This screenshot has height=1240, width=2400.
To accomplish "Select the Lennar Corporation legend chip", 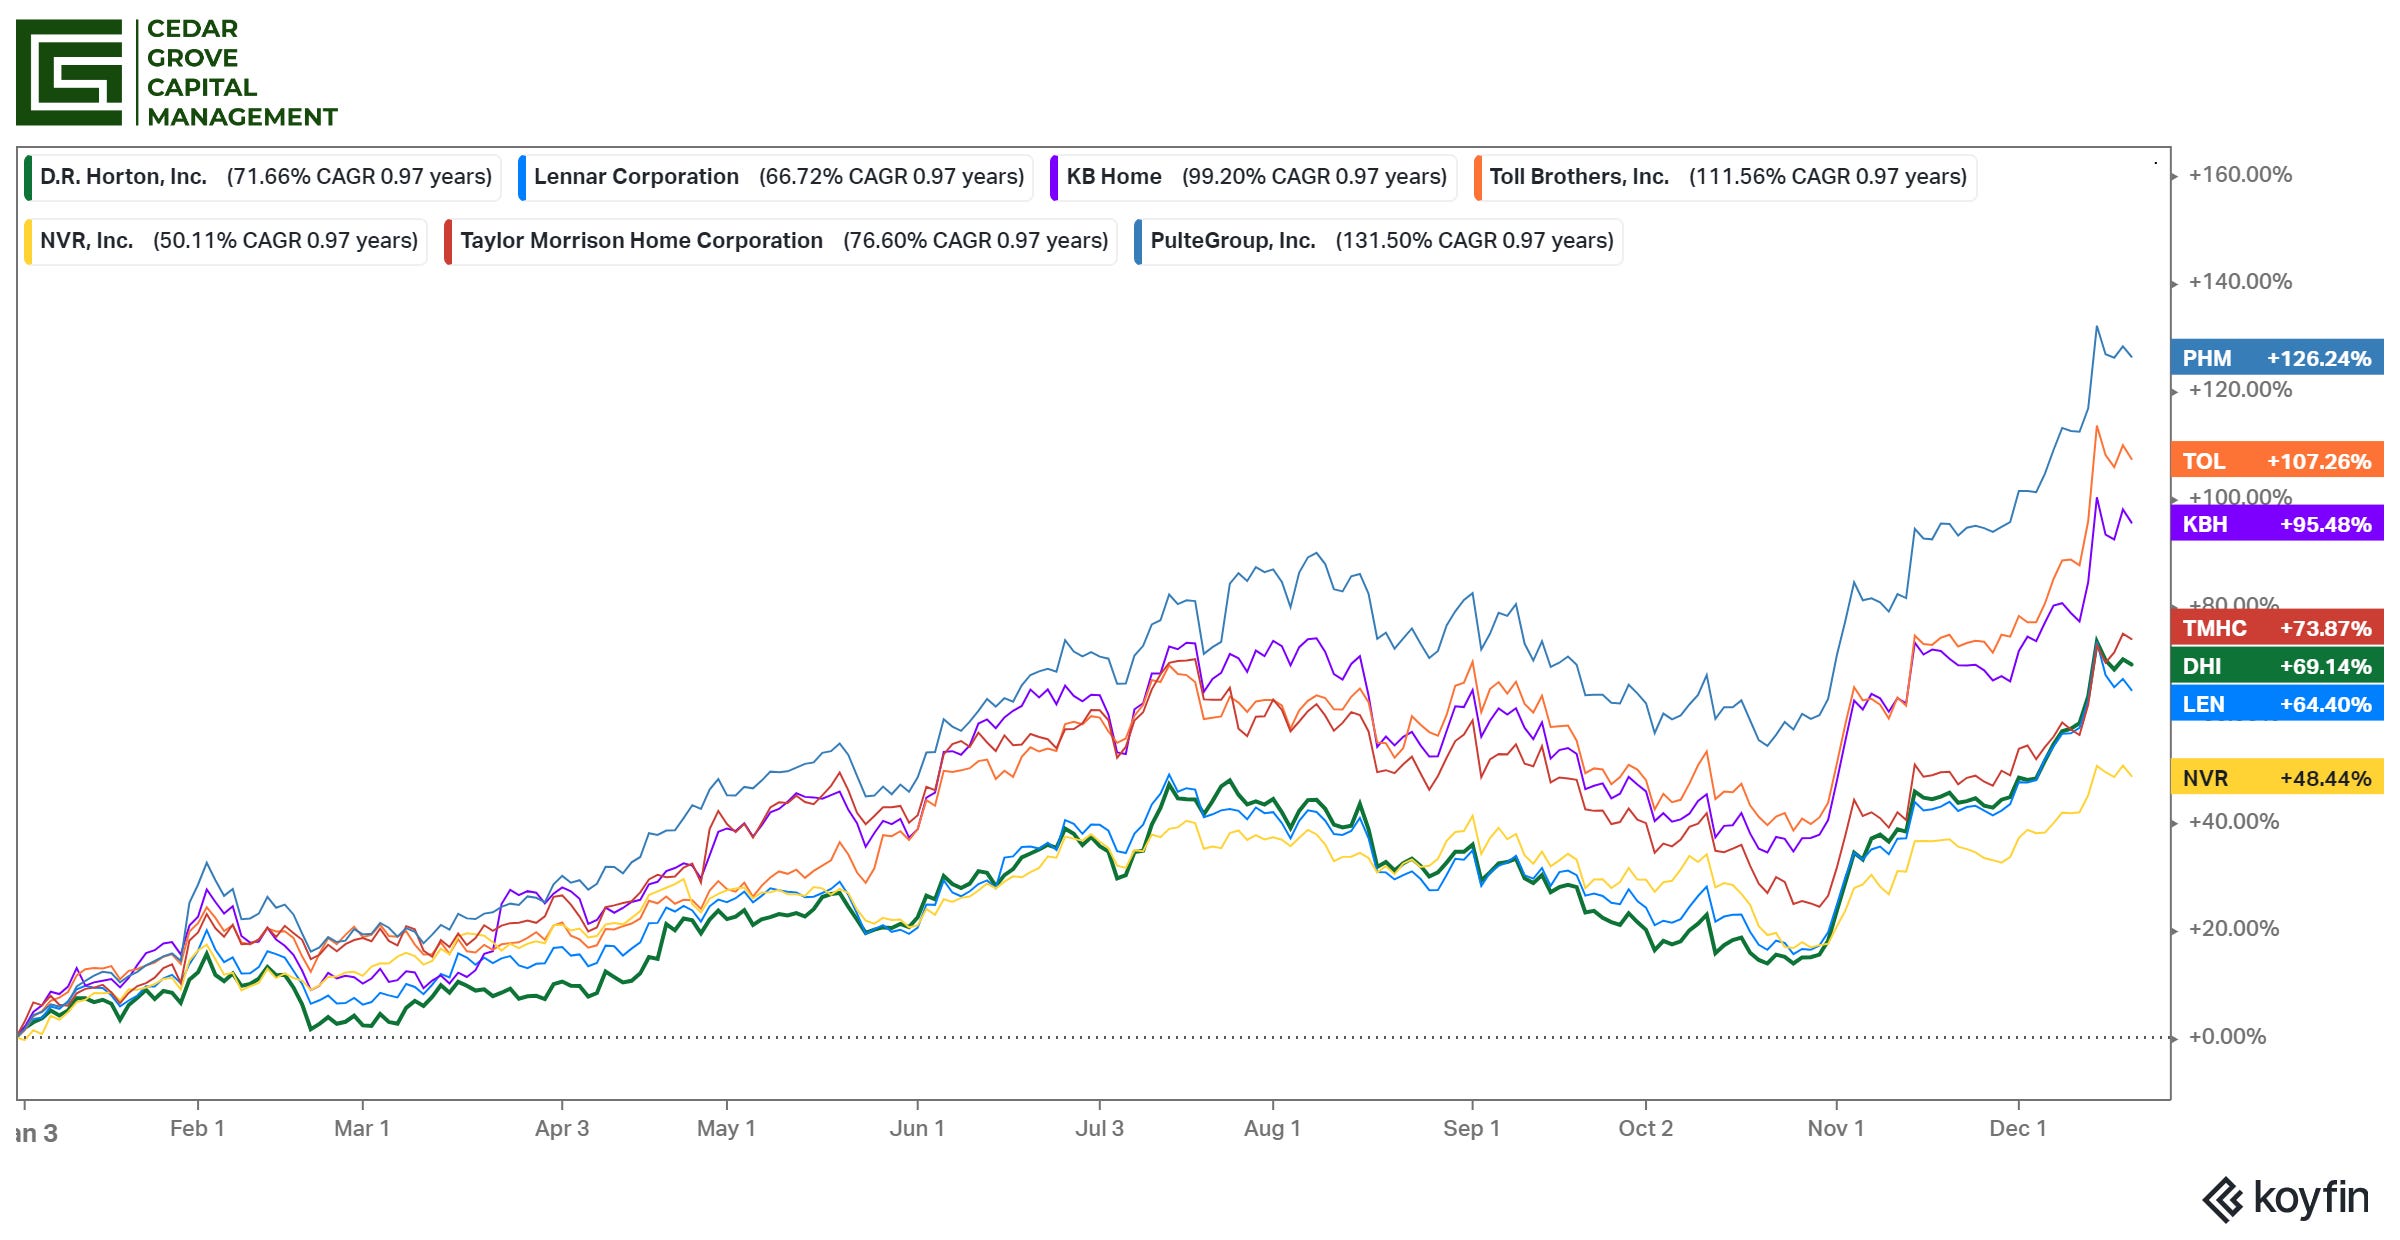I will pyautogui.click(x=776, y=177).
